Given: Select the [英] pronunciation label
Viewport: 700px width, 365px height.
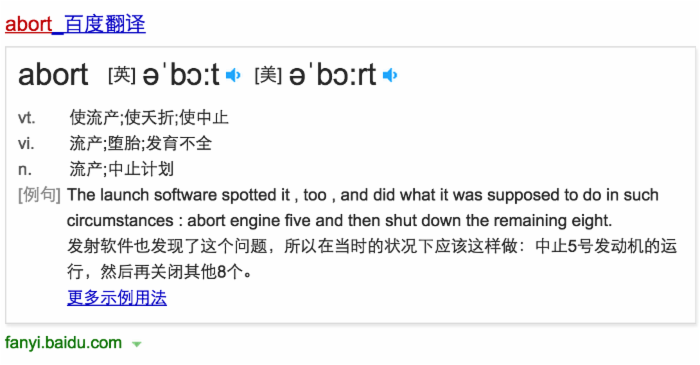Looking at the screenshot, I should [x=122, y=75].
